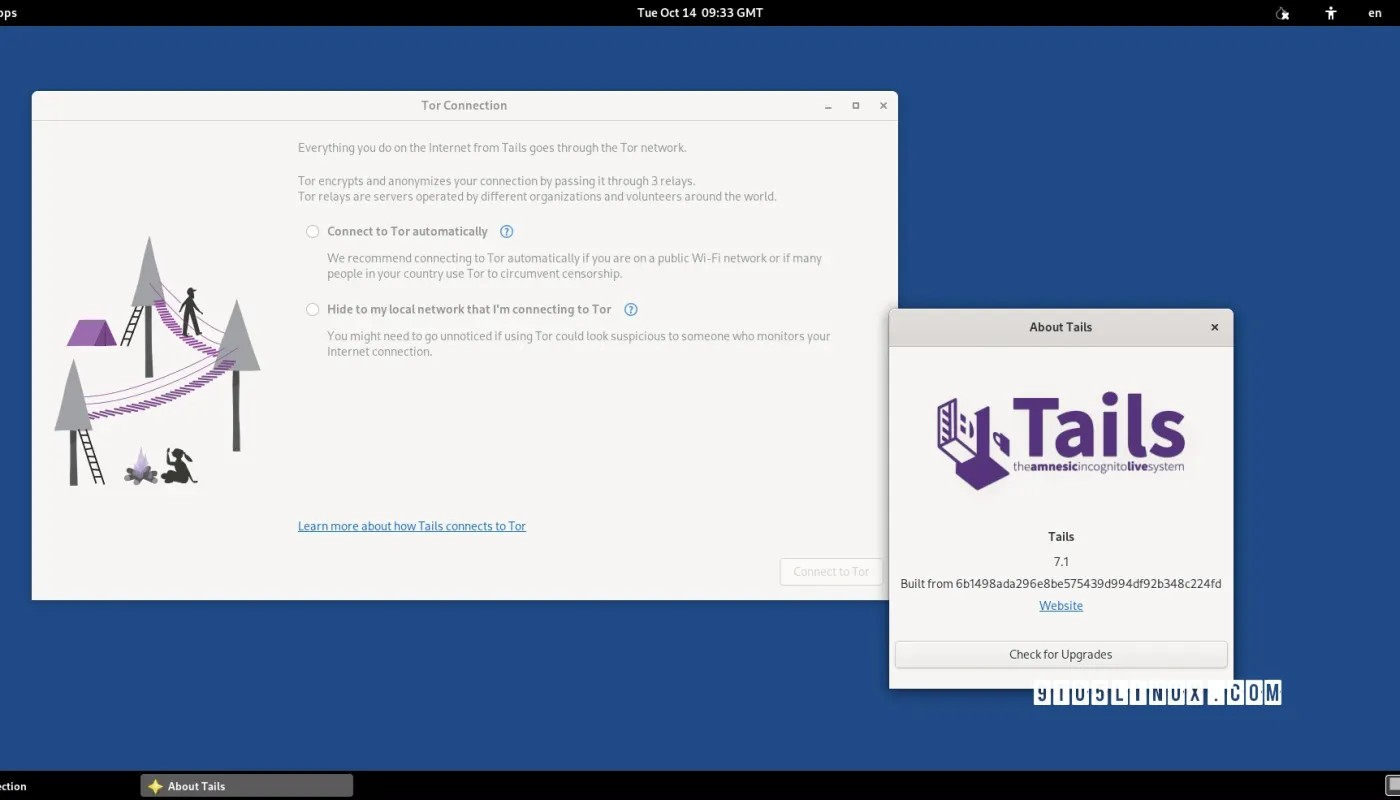Visit the Tails Website link
This screenshot has width=1400, height=800.
[x=1060, y=605]
